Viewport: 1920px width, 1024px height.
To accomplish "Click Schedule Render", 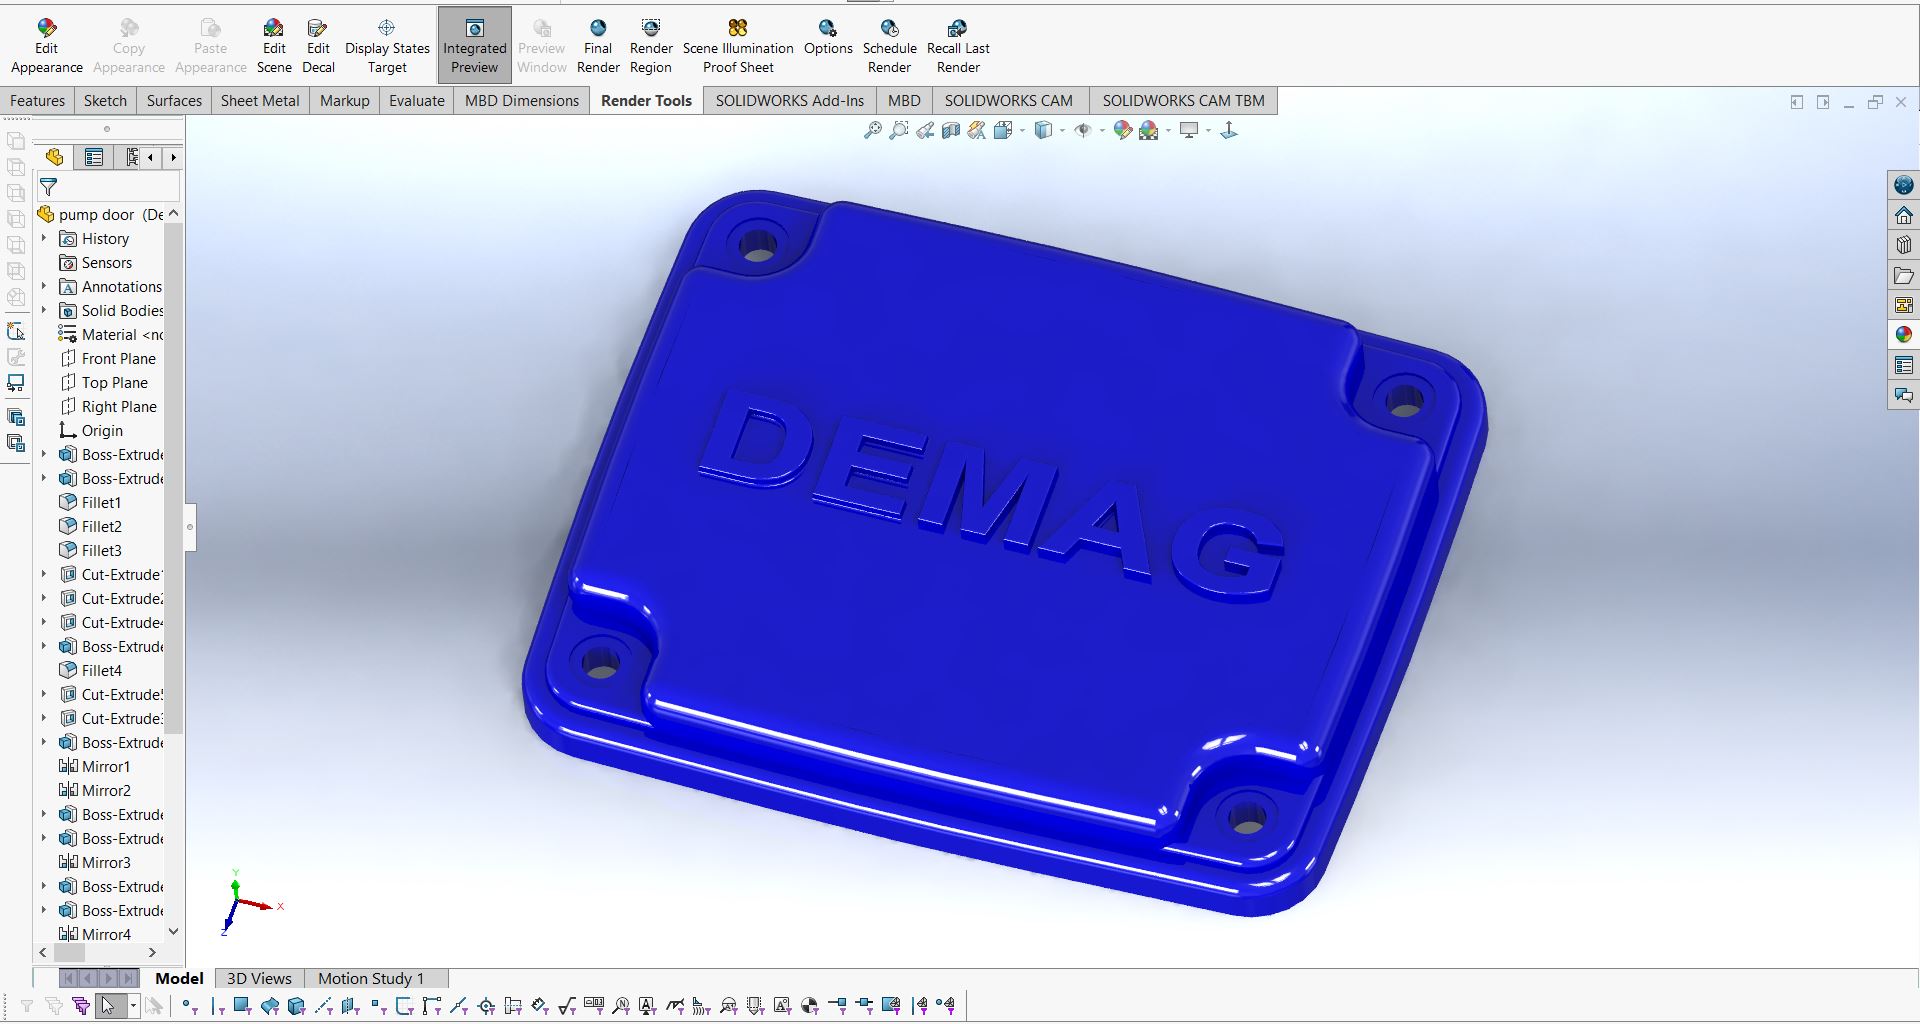I will (x=889, y=46).
